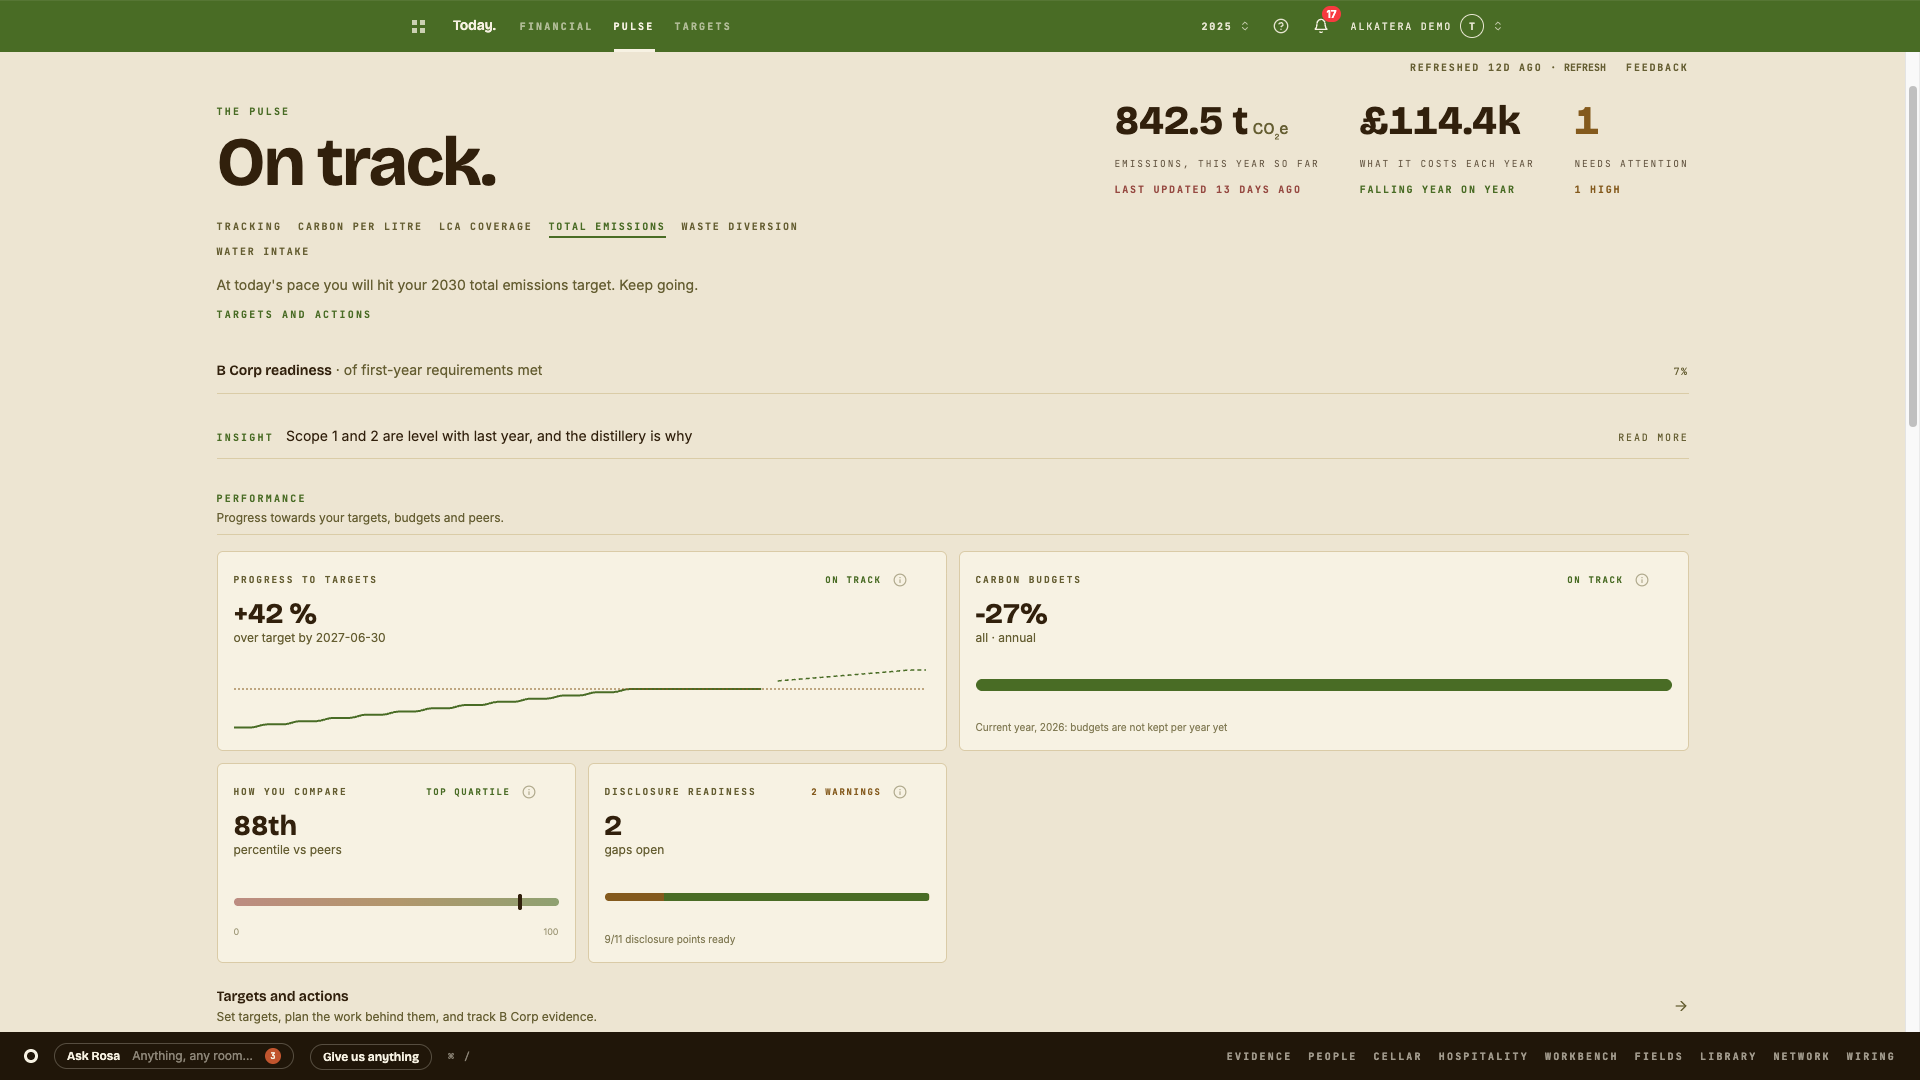The image size is (1920, 1080).
Task: Open the help question mark icon
Action: click(x=1281, y=27)
